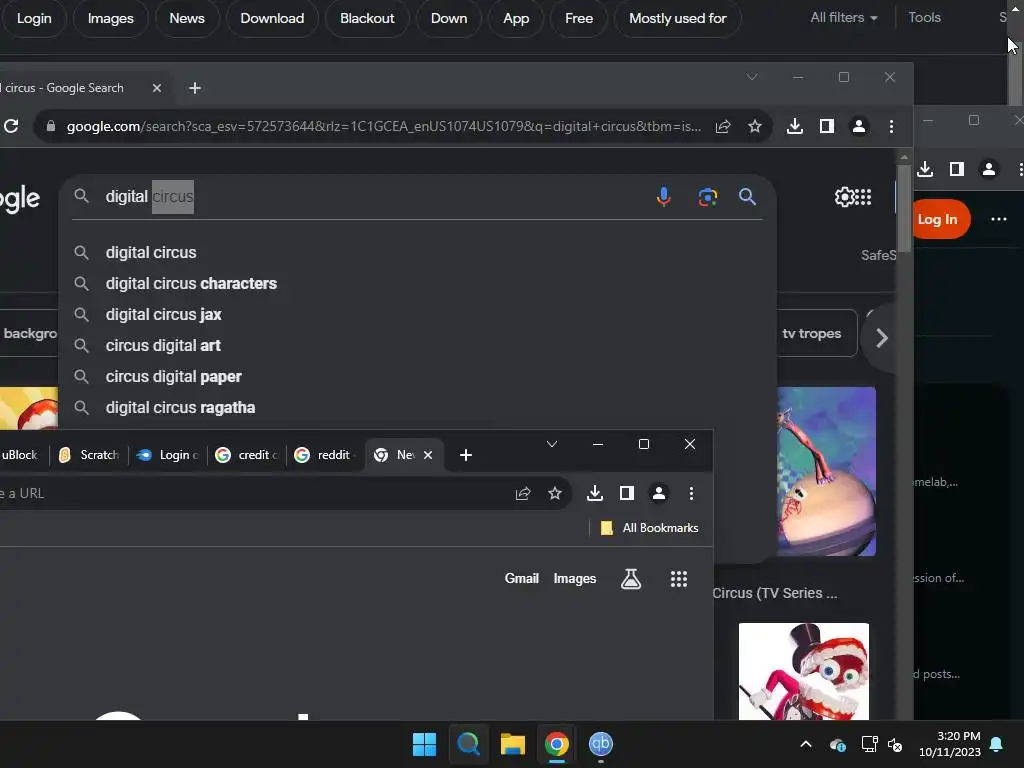This screenshot has width=1024, height=768.
Task: Select the 'Mostly used for' chip
Action: pos(678,18)
